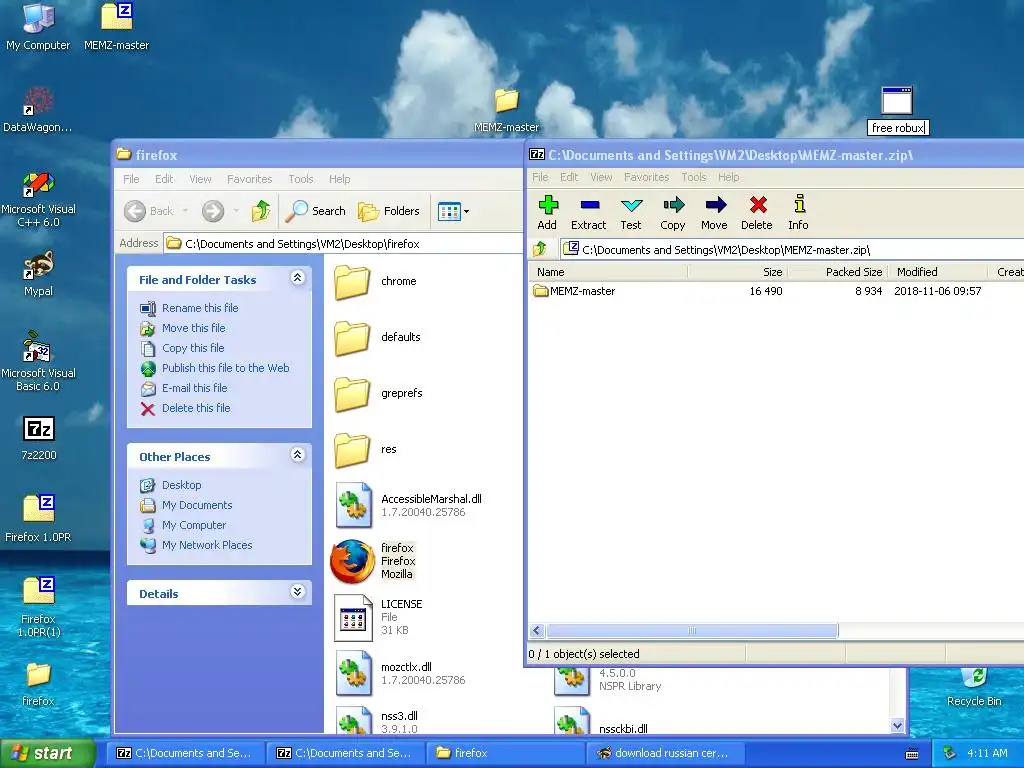Click the up-folder icon in 7-Zip

click(x=540, y=249)
